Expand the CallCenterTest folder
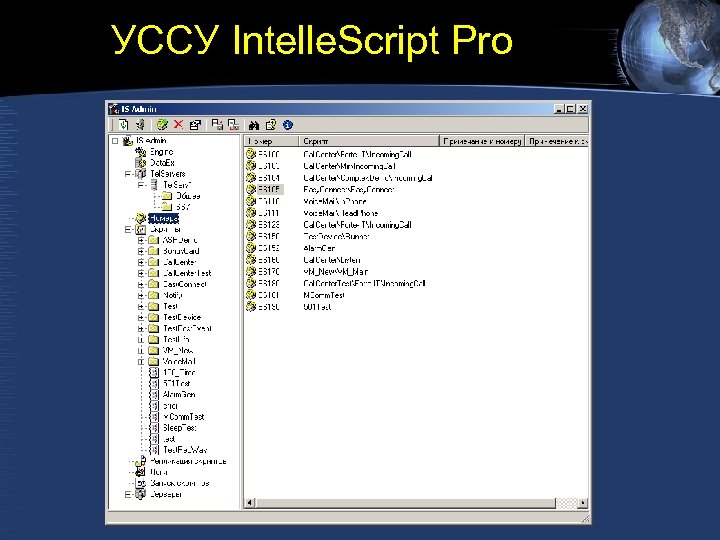720x540 pixels. pyautogui.click(x=141, y=273)
